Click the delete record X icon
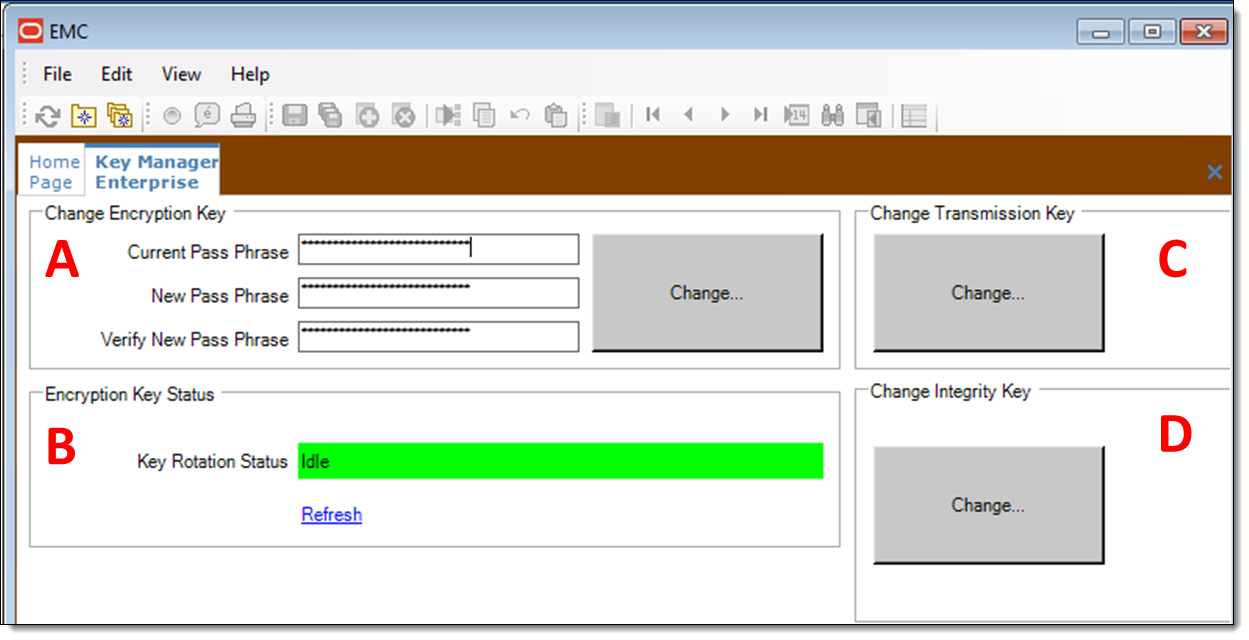Screen dimensions: 1249x640 pyautogui.click(x=403, y=116)
